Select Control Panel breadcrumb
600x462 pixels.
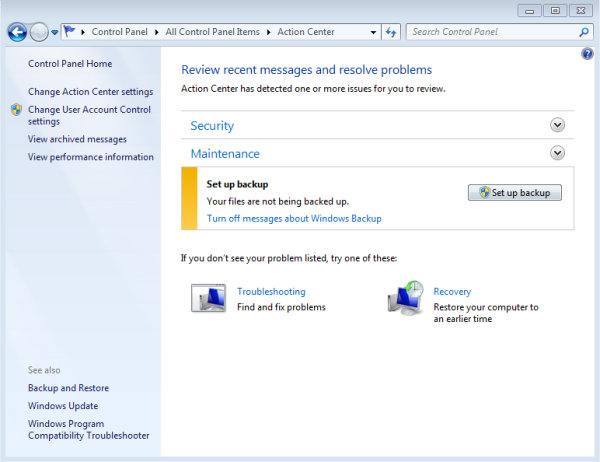pos(119,32)
